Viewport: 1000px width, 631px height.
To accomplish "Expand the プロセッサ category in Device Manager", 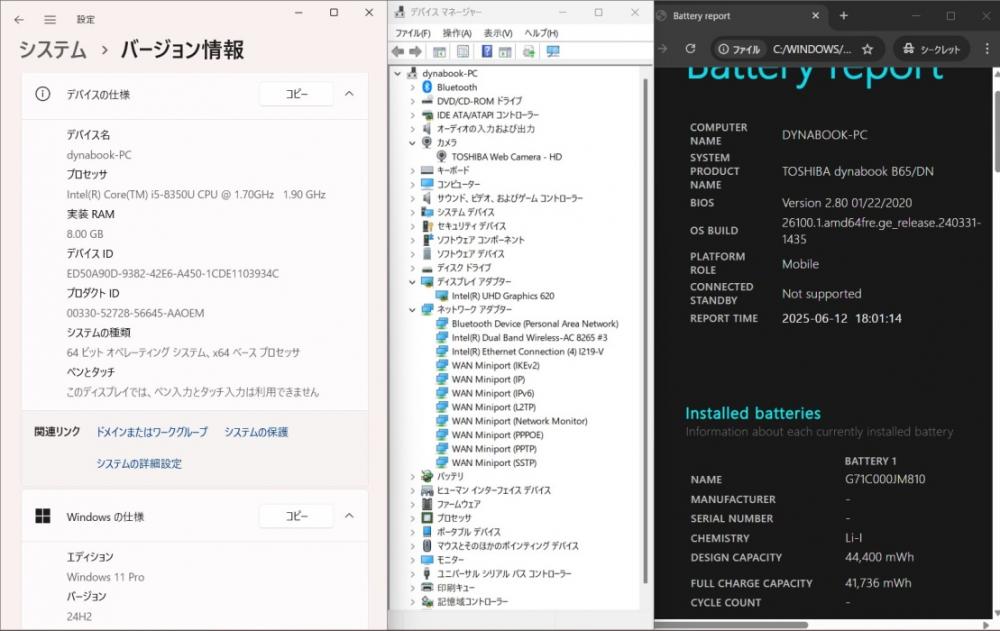I will tap(413, 518).
